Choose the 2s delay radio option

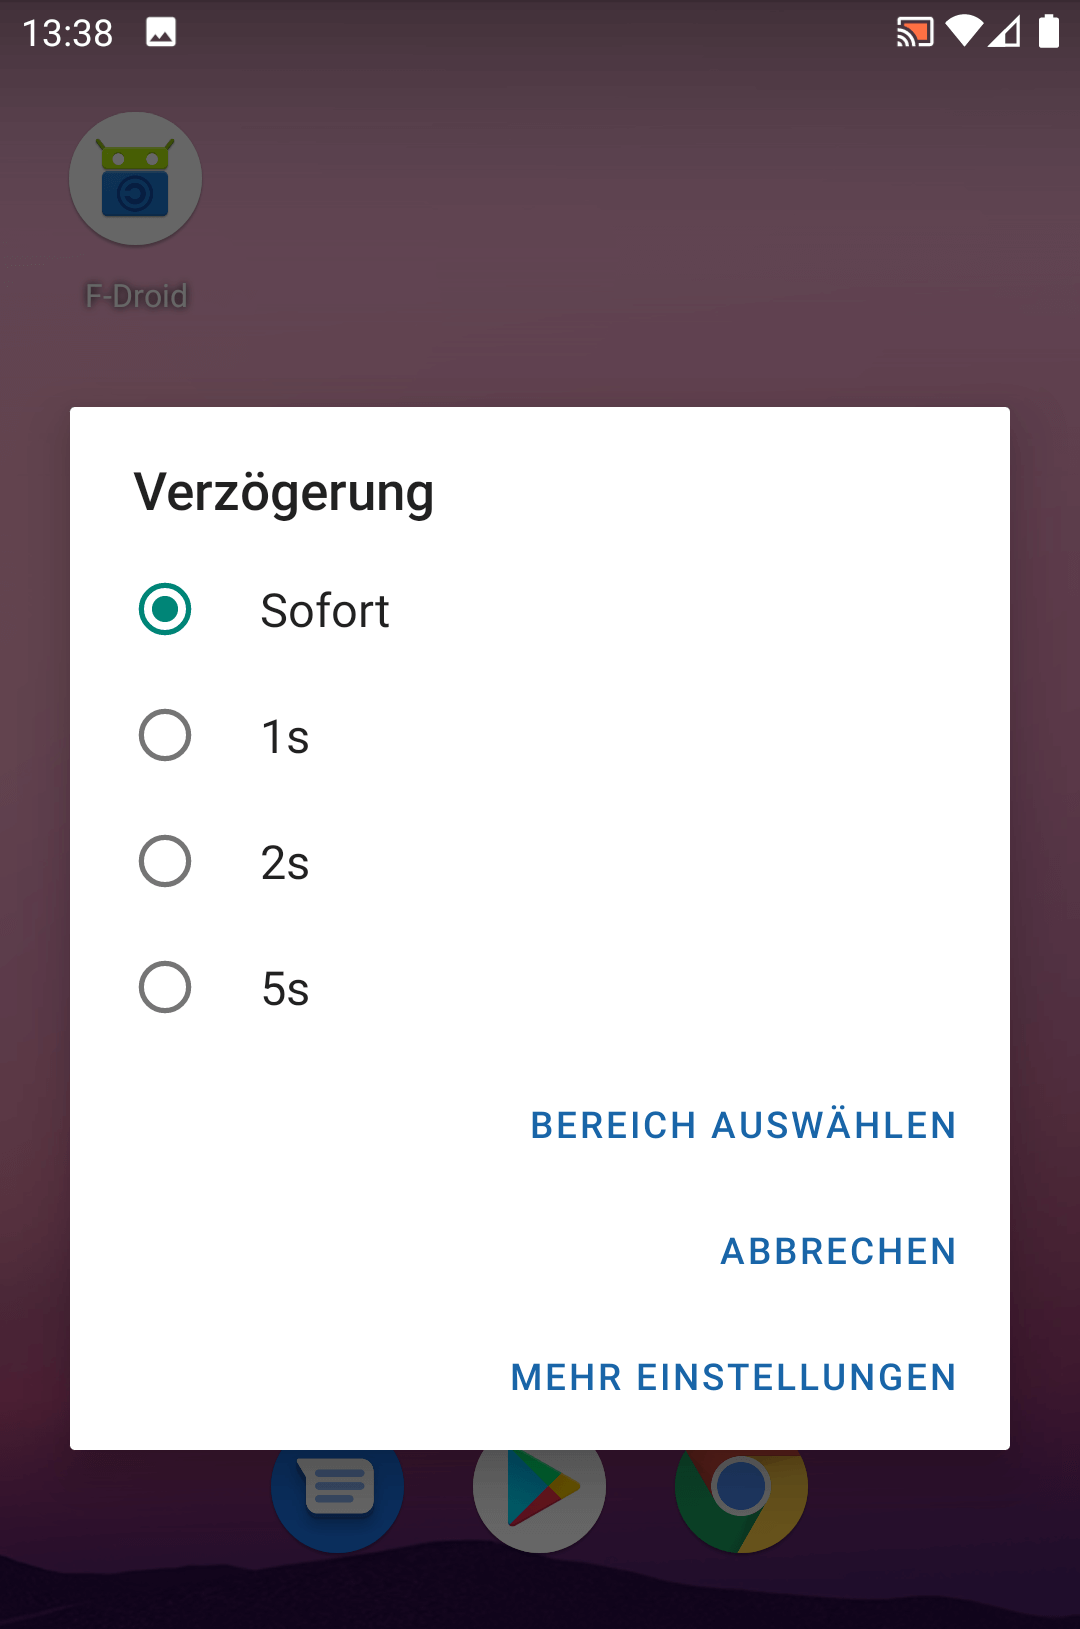(x=165, y=862)
